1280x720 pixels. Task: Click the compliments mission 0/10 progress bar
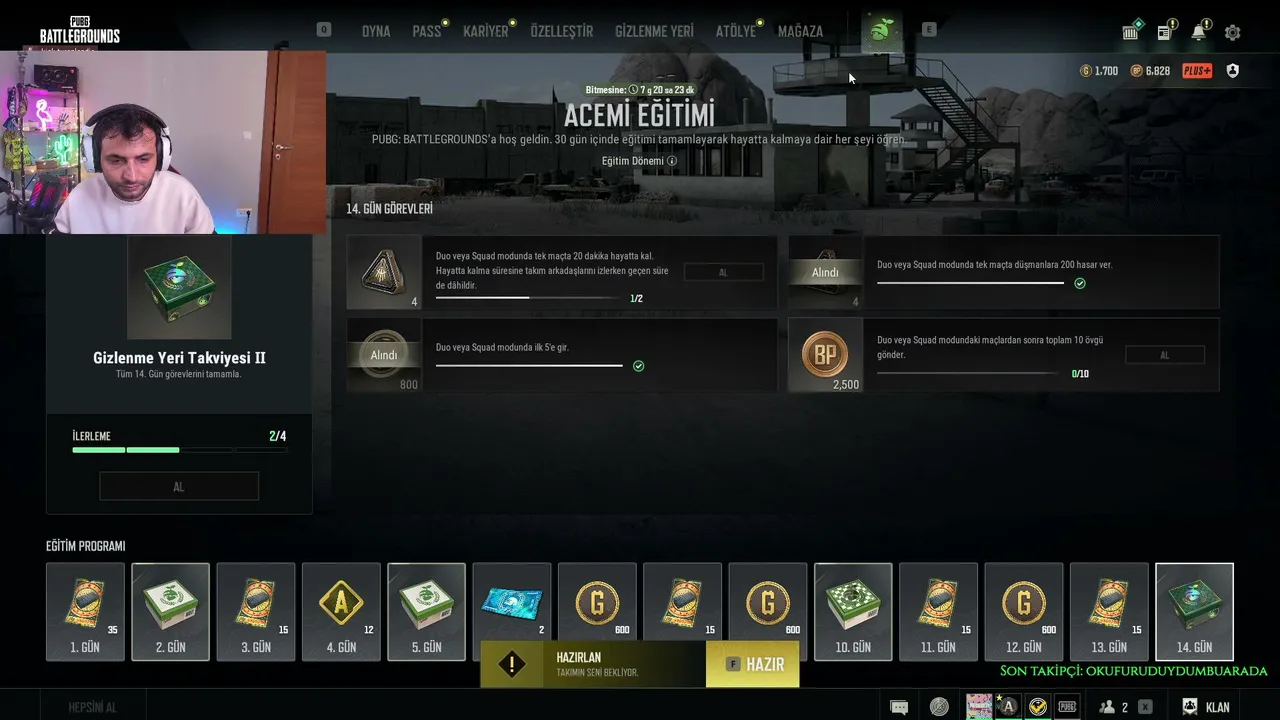pyautogui.click(x=968, y=373)
